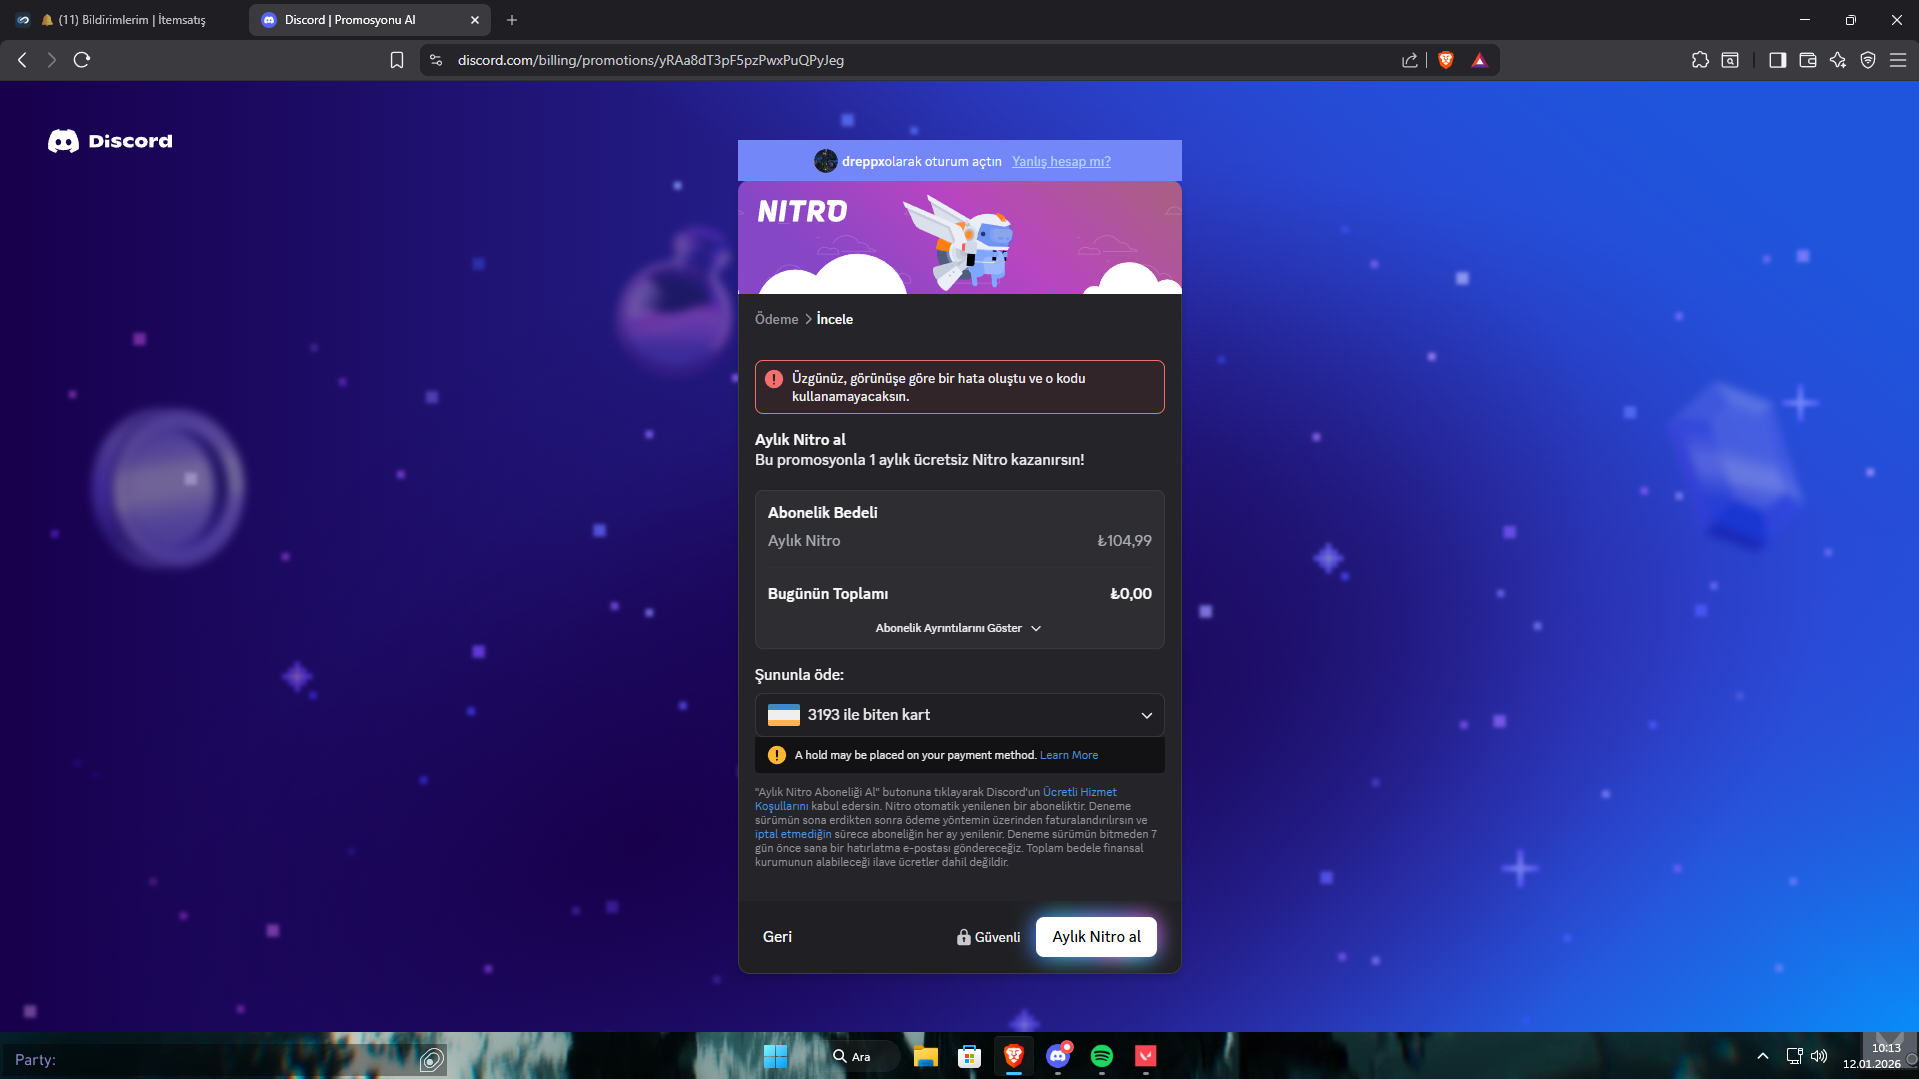Open the Learn More link

(x=1069, y=755)
